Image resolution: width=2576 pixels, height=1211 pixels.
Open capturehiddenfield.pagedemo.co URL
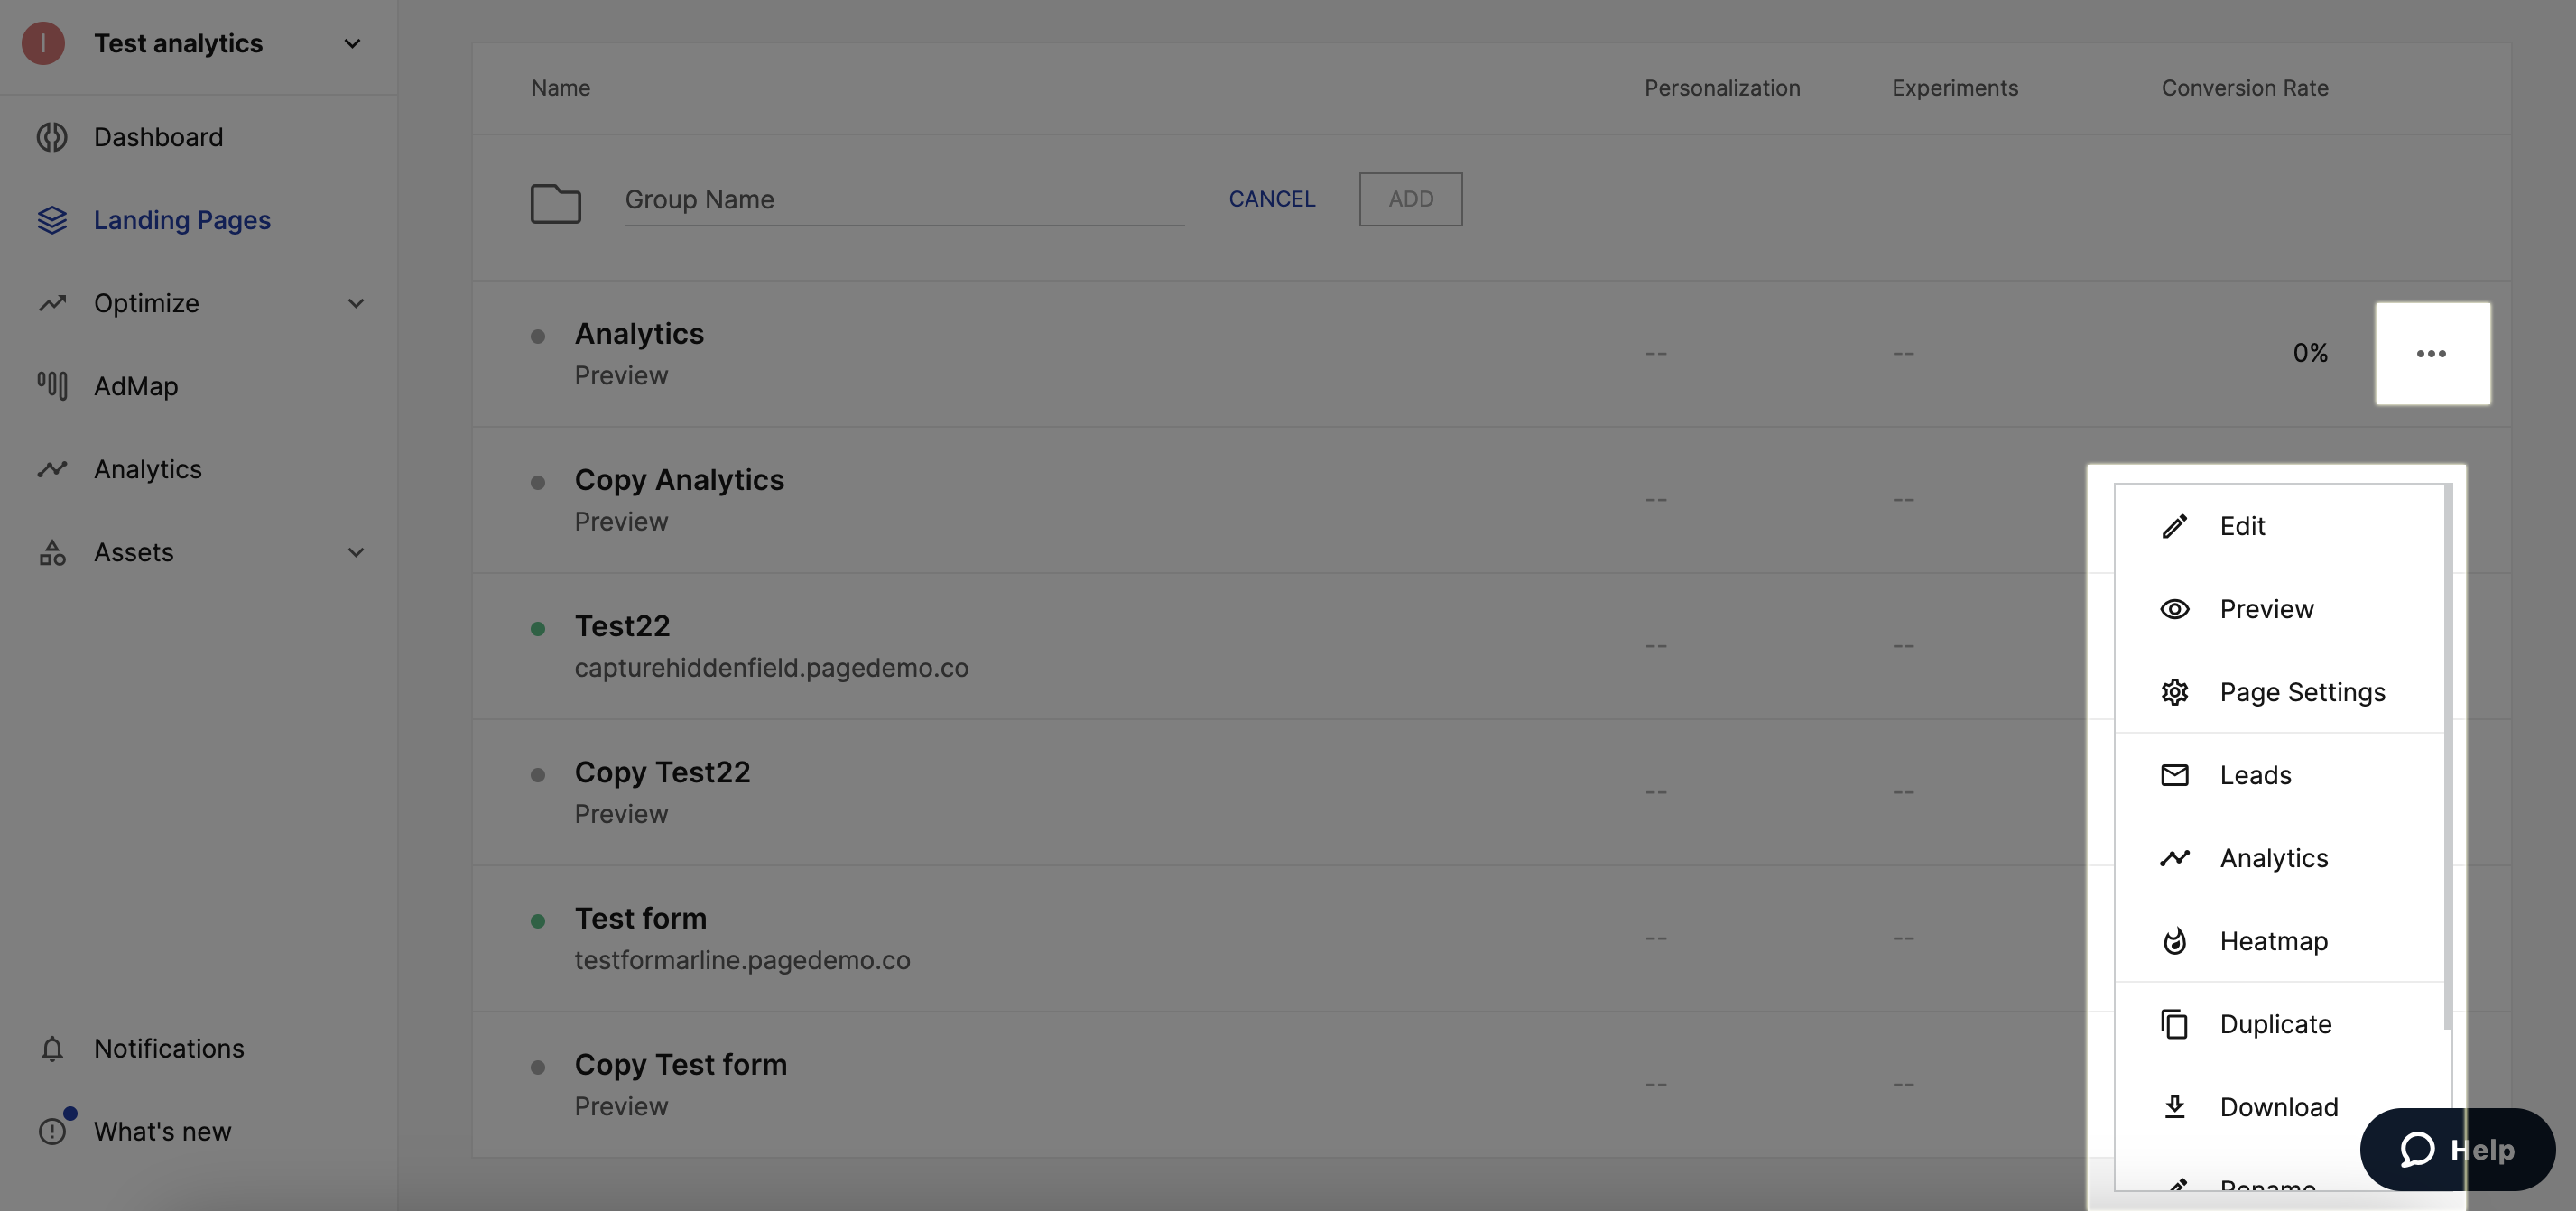click(771, 668)
